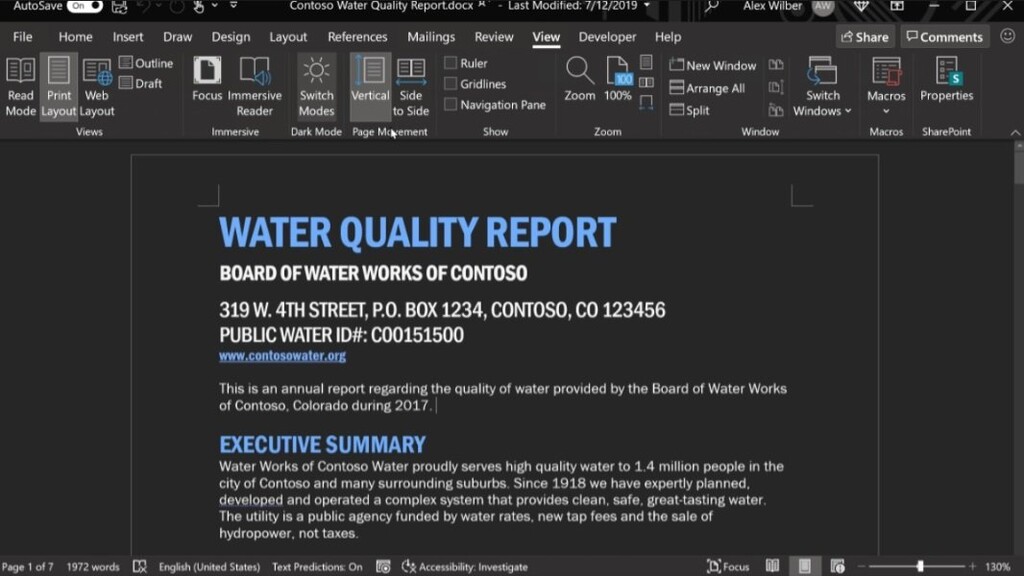This screenshot has height=576, width=1024.
Task: Switch to the Developer tab
Action: (x=607, y=37)
